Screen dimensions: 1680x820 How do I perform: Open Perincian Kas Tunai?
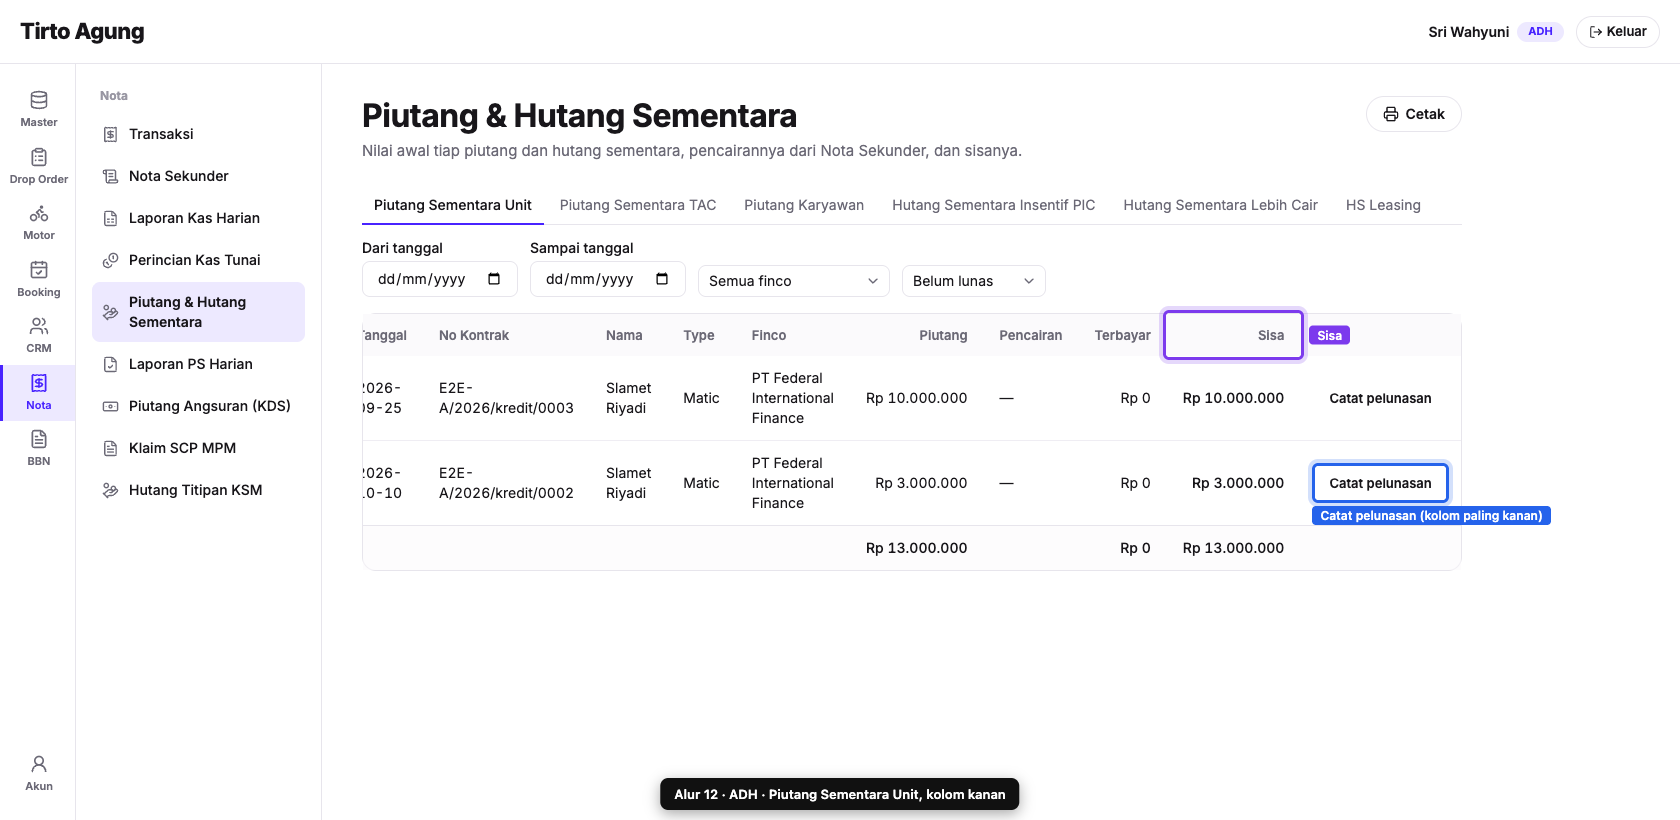[198, 260]
